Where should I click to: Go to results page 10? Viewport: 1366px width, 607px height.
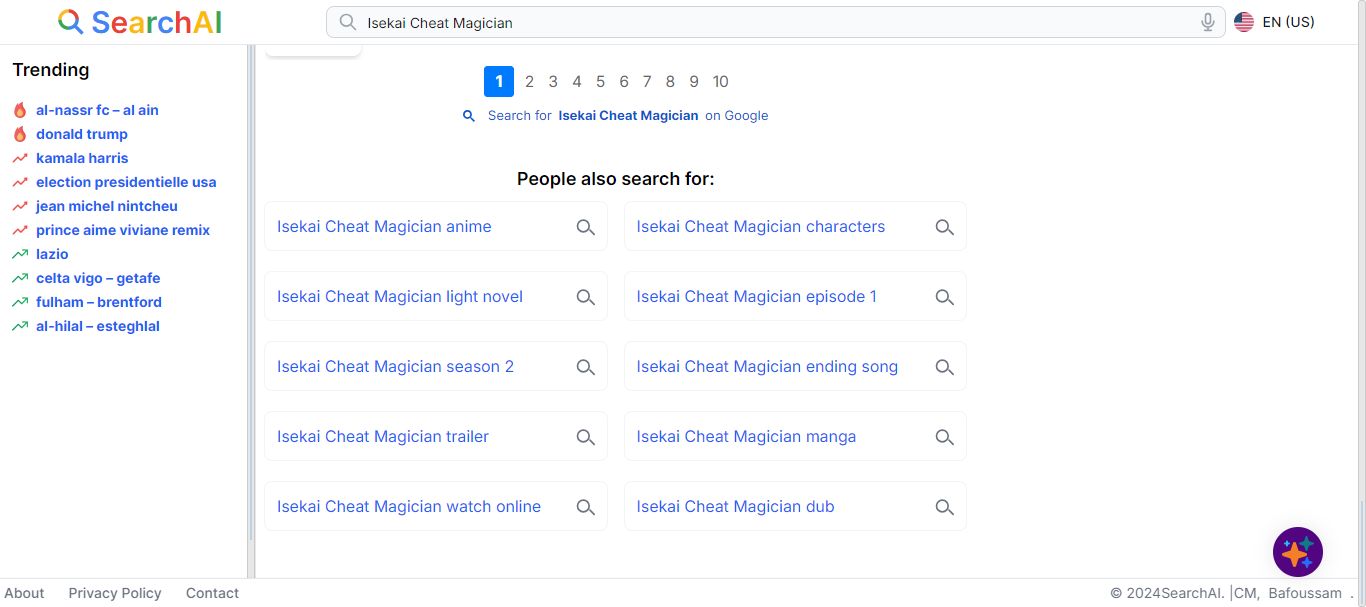point(720,82)
